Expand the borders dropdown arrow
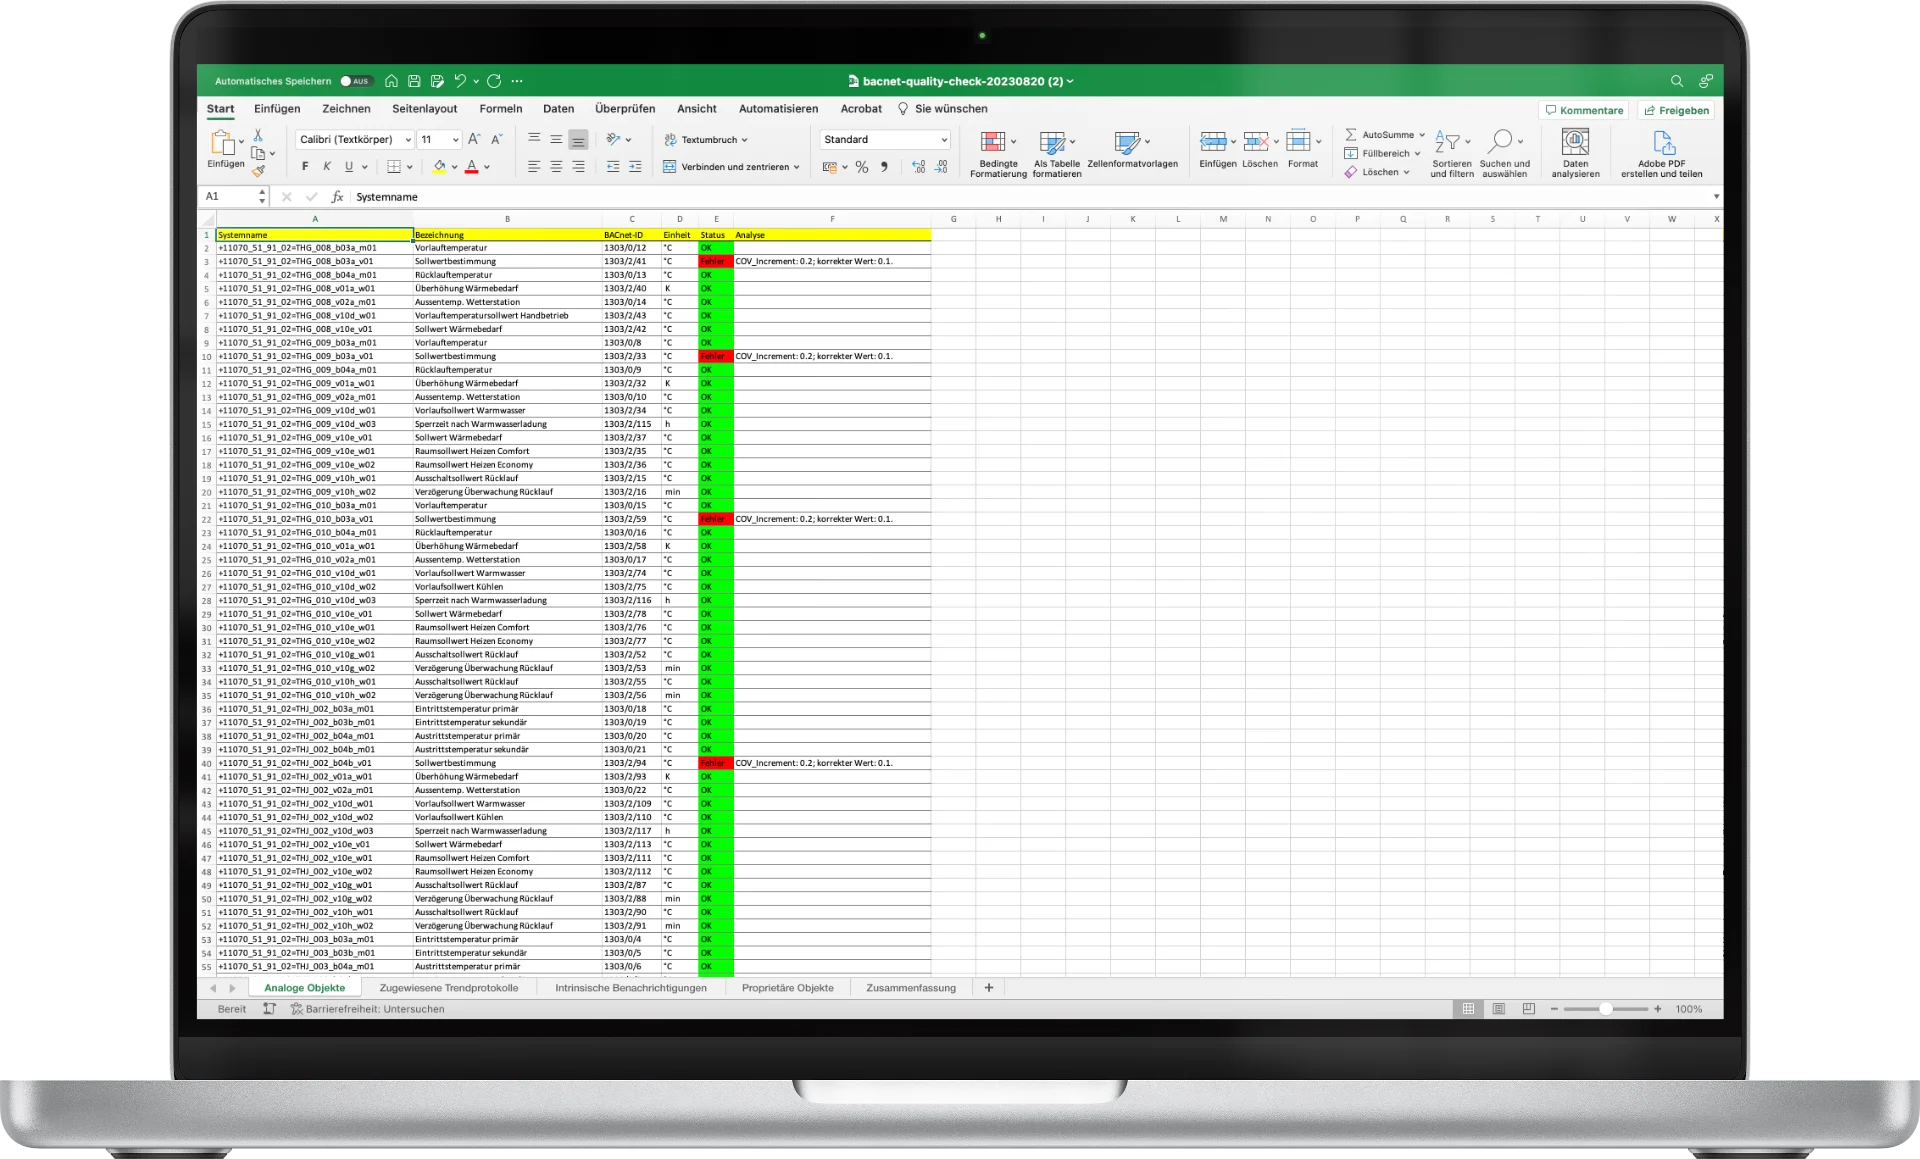The height and width of the screenshot is (1159, 1920). tap(410, 167)
